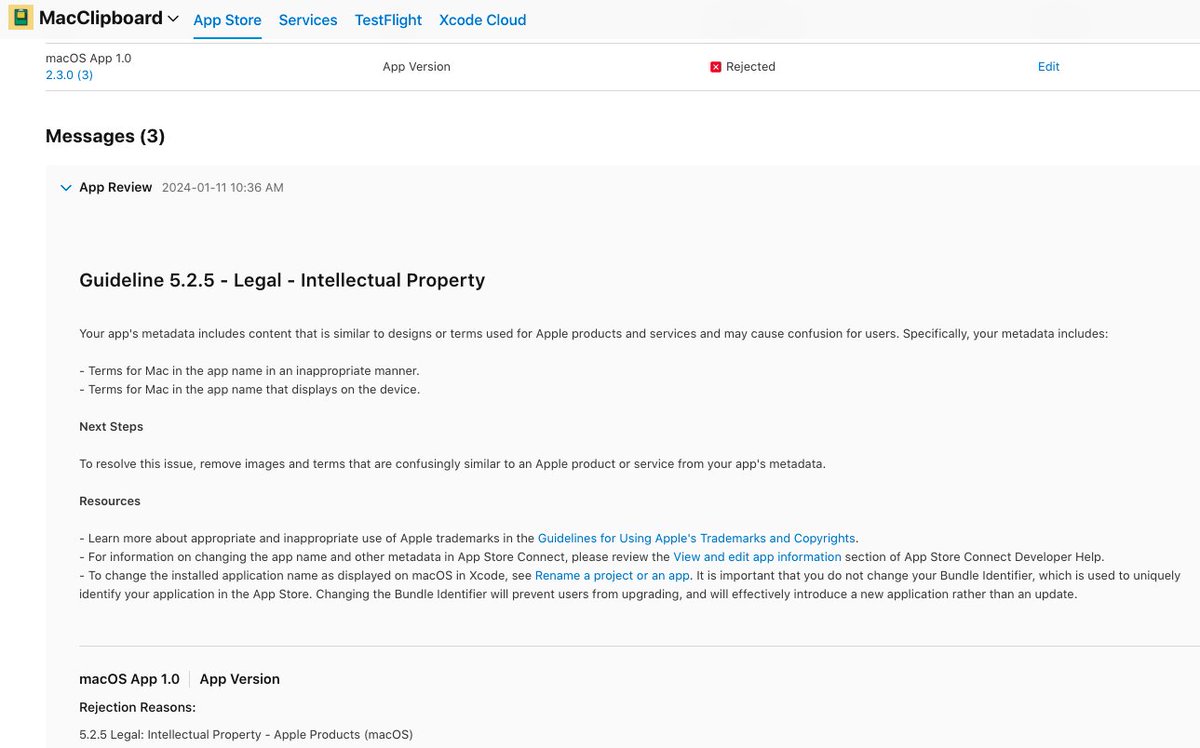1200x748 pixels.
Task: Click the MacClipboard app icon
Action: click(20, 18)
